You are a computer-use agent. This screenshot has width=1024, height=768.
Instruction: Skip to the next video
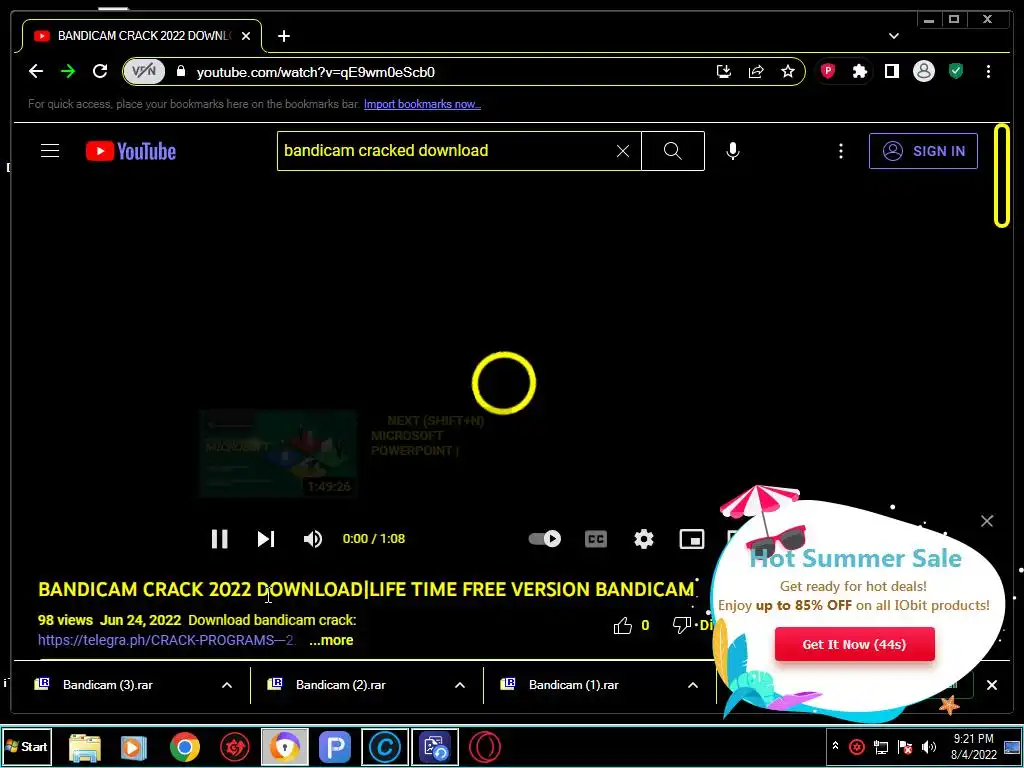pyautogui.click(x=266, y=539)
